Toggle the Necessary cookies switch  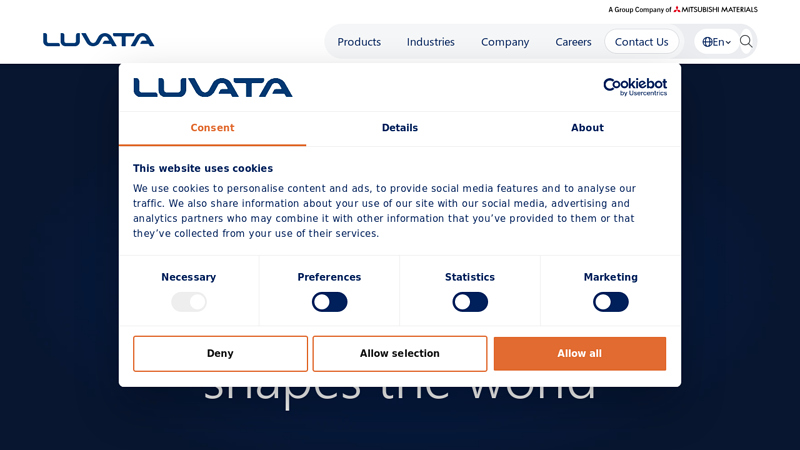[189, 302]
